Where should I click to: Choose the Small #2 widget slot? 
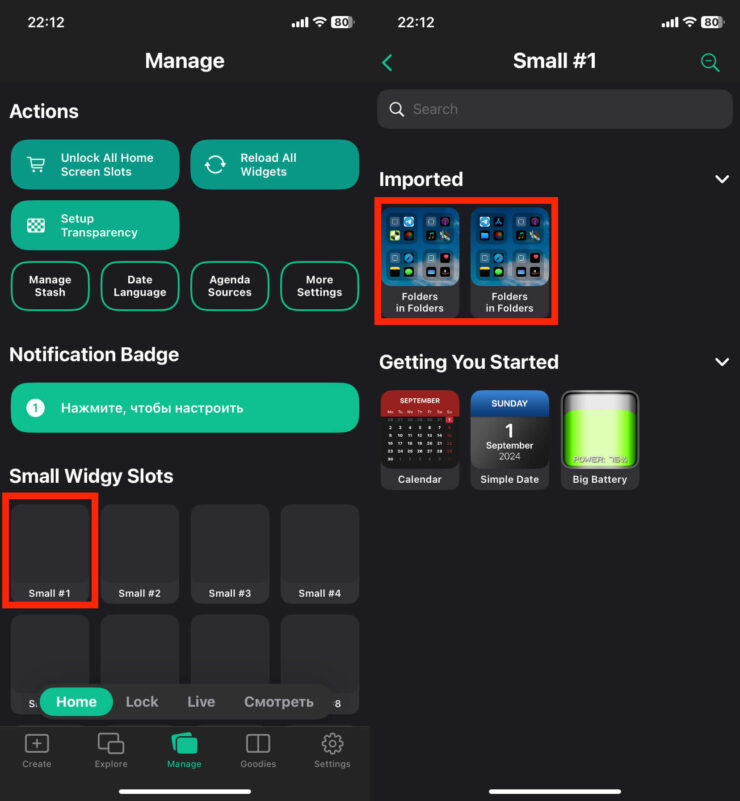click(140, 554)
